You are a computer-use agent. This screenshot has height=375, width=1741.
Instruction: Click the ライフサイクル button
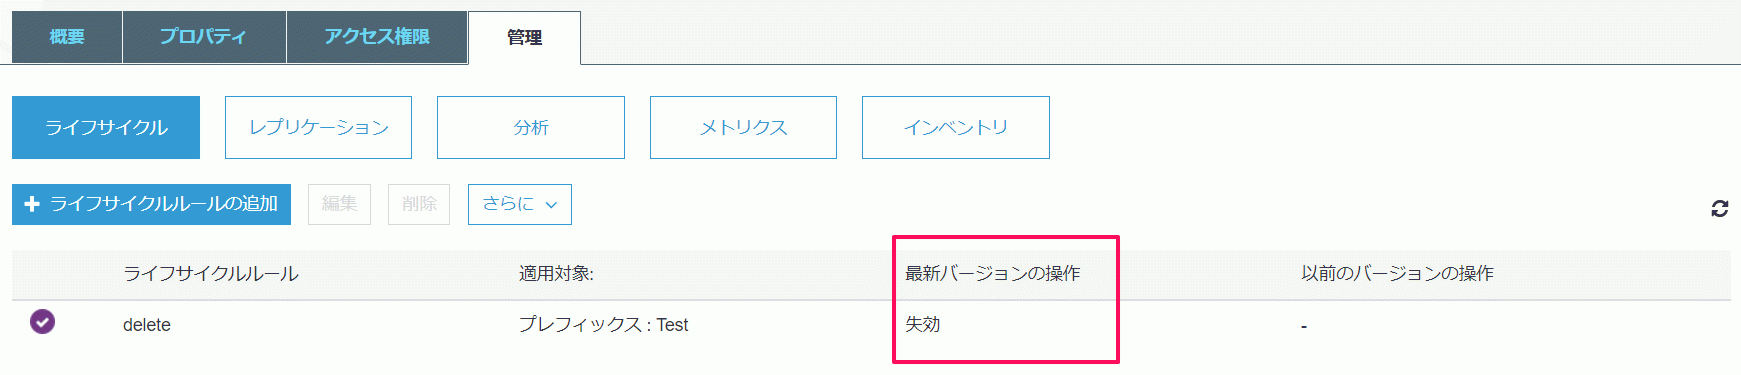tap(106, 127)
